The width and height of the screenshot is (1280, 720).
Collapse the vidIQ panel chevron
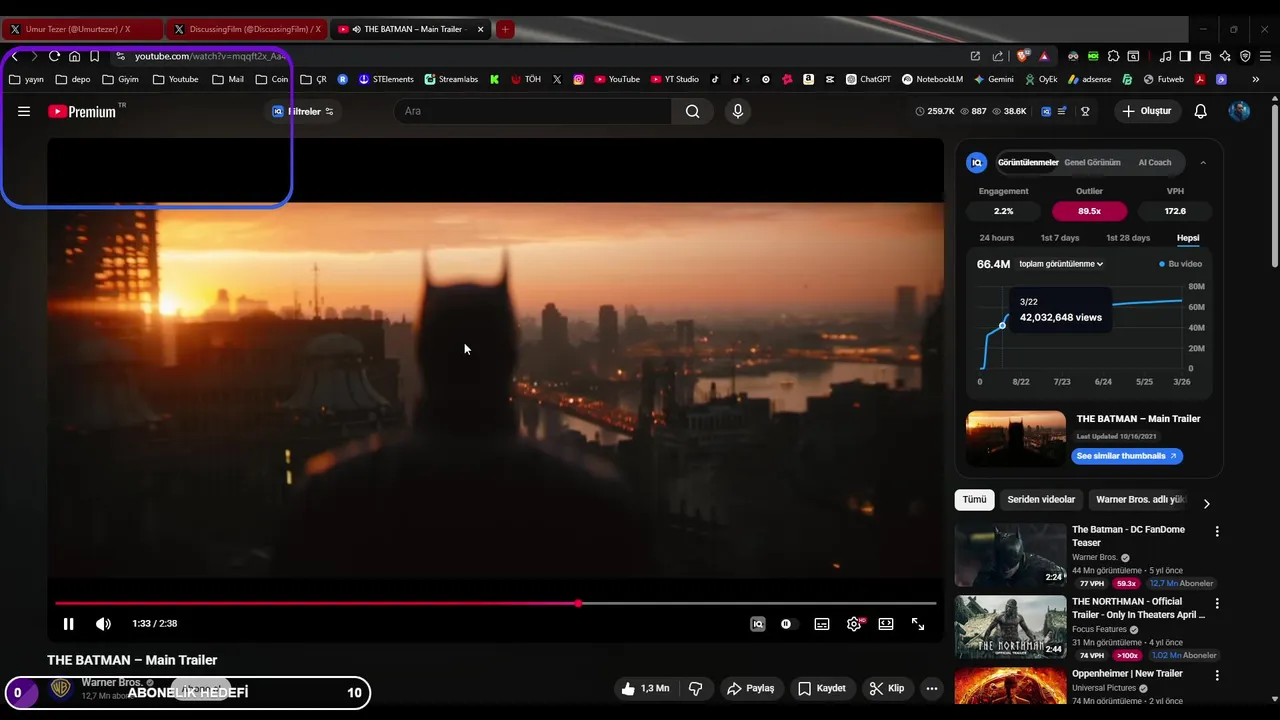click(1203, 163)
